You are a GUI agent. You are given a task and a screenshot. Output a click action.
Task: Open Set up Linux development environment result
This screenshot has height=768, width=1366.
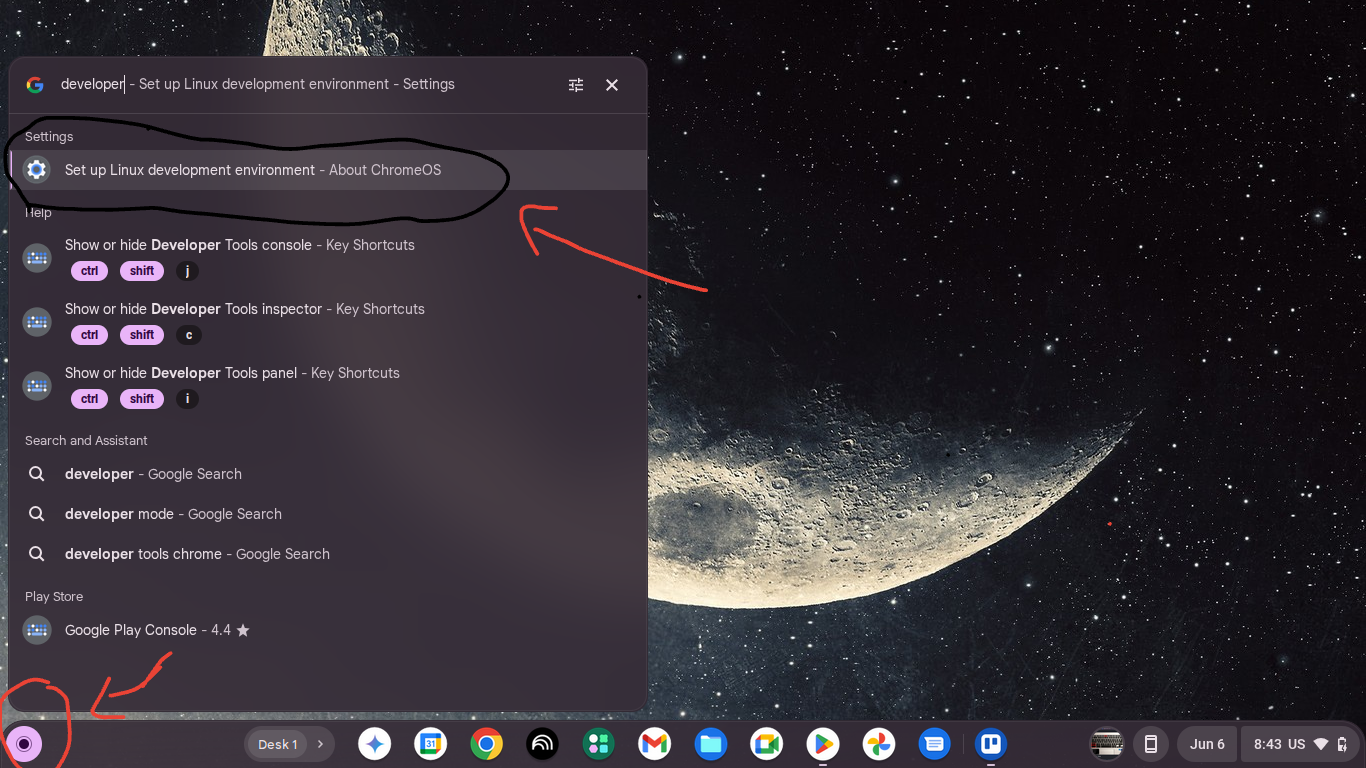pos(328,170)
